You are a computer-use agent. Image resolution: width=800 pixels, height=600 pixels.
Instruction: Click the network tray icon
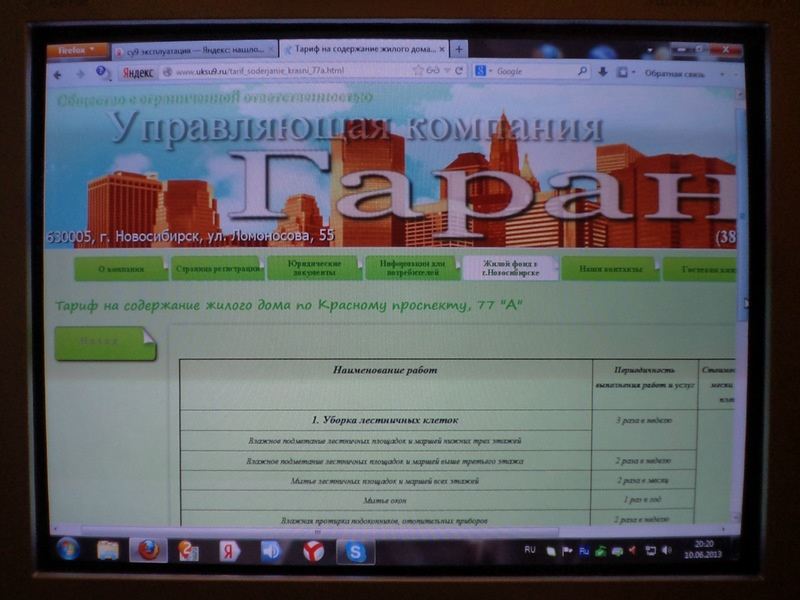click(x=651, y=551)
